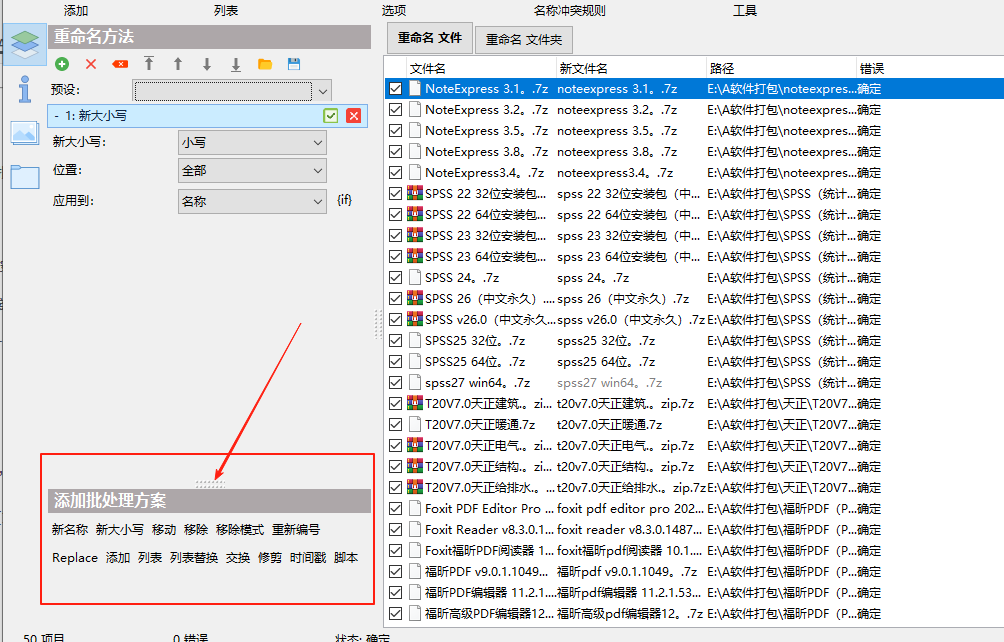Clear all methods with red eraser icon
Viewport: 1004px width, 642px height.
coord(120,64)
